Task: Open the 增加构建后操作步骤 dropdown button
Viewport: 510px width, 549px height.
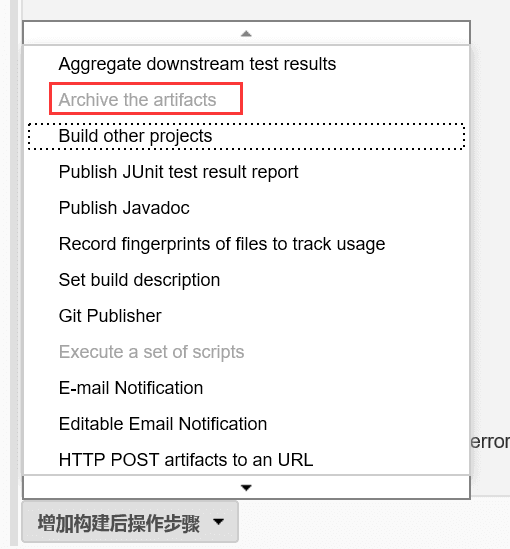Action: 130,522
